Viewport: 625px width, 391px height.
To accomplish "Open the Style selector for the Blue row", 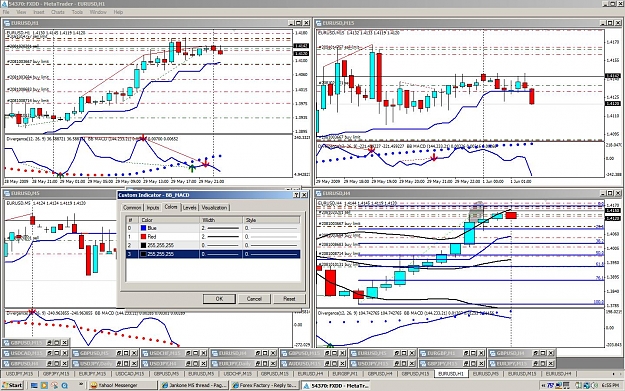I will [271, 228].
